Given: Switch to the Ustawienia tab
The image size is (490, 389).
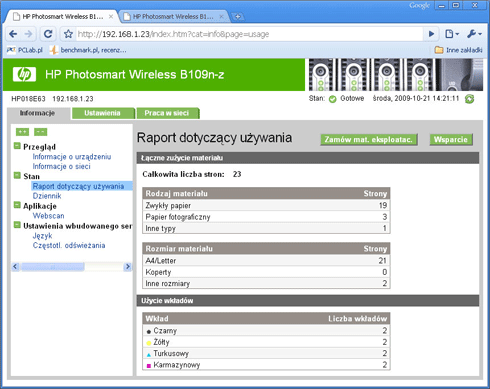Looking at the screenshot, I should coord(102,113).
